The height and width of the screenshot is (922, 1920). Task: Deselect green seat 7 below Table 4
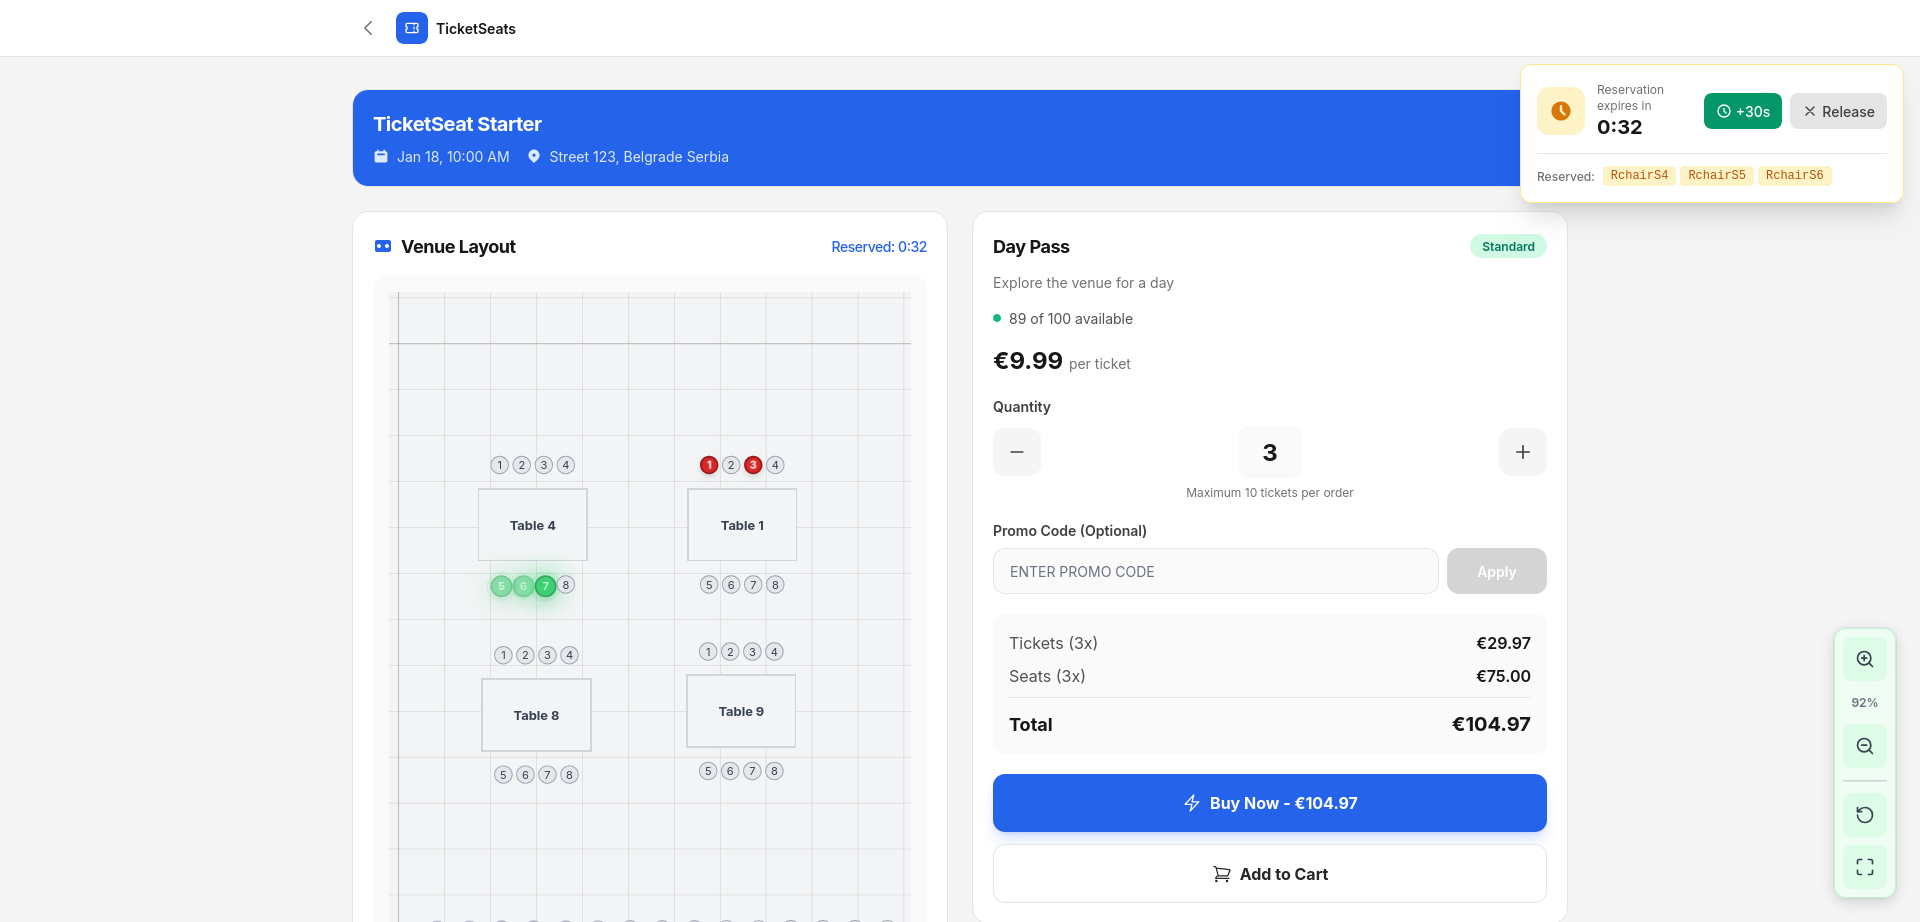545,586
